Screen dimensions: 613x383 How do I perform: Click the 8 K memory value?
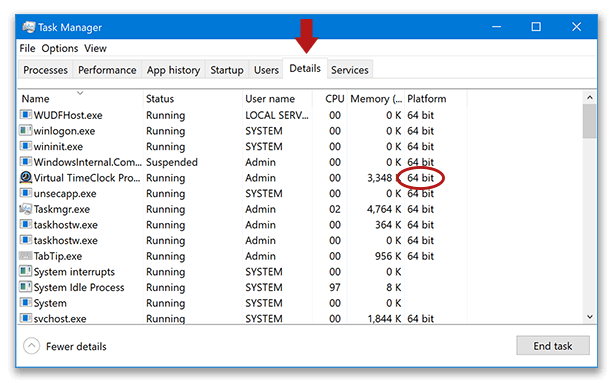tap(394, 287)
